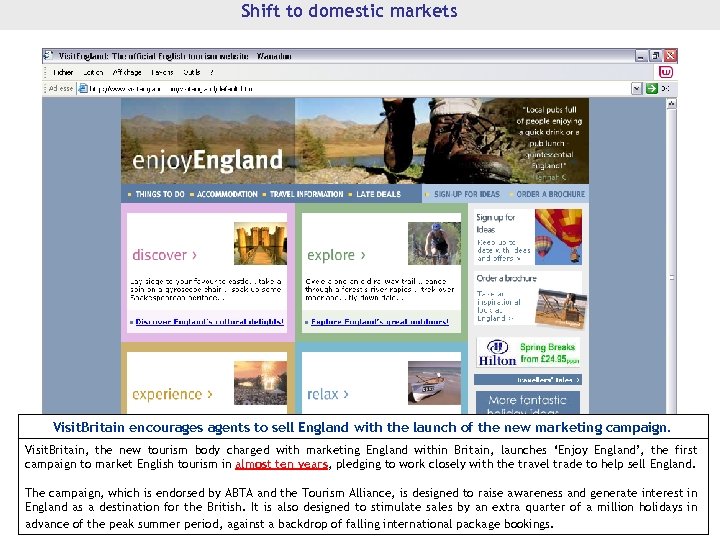The height and width of the screenshot is (540, 720).
Task: Click Sign up for Ideas sidebar text
Action: [x=495, y=223]
